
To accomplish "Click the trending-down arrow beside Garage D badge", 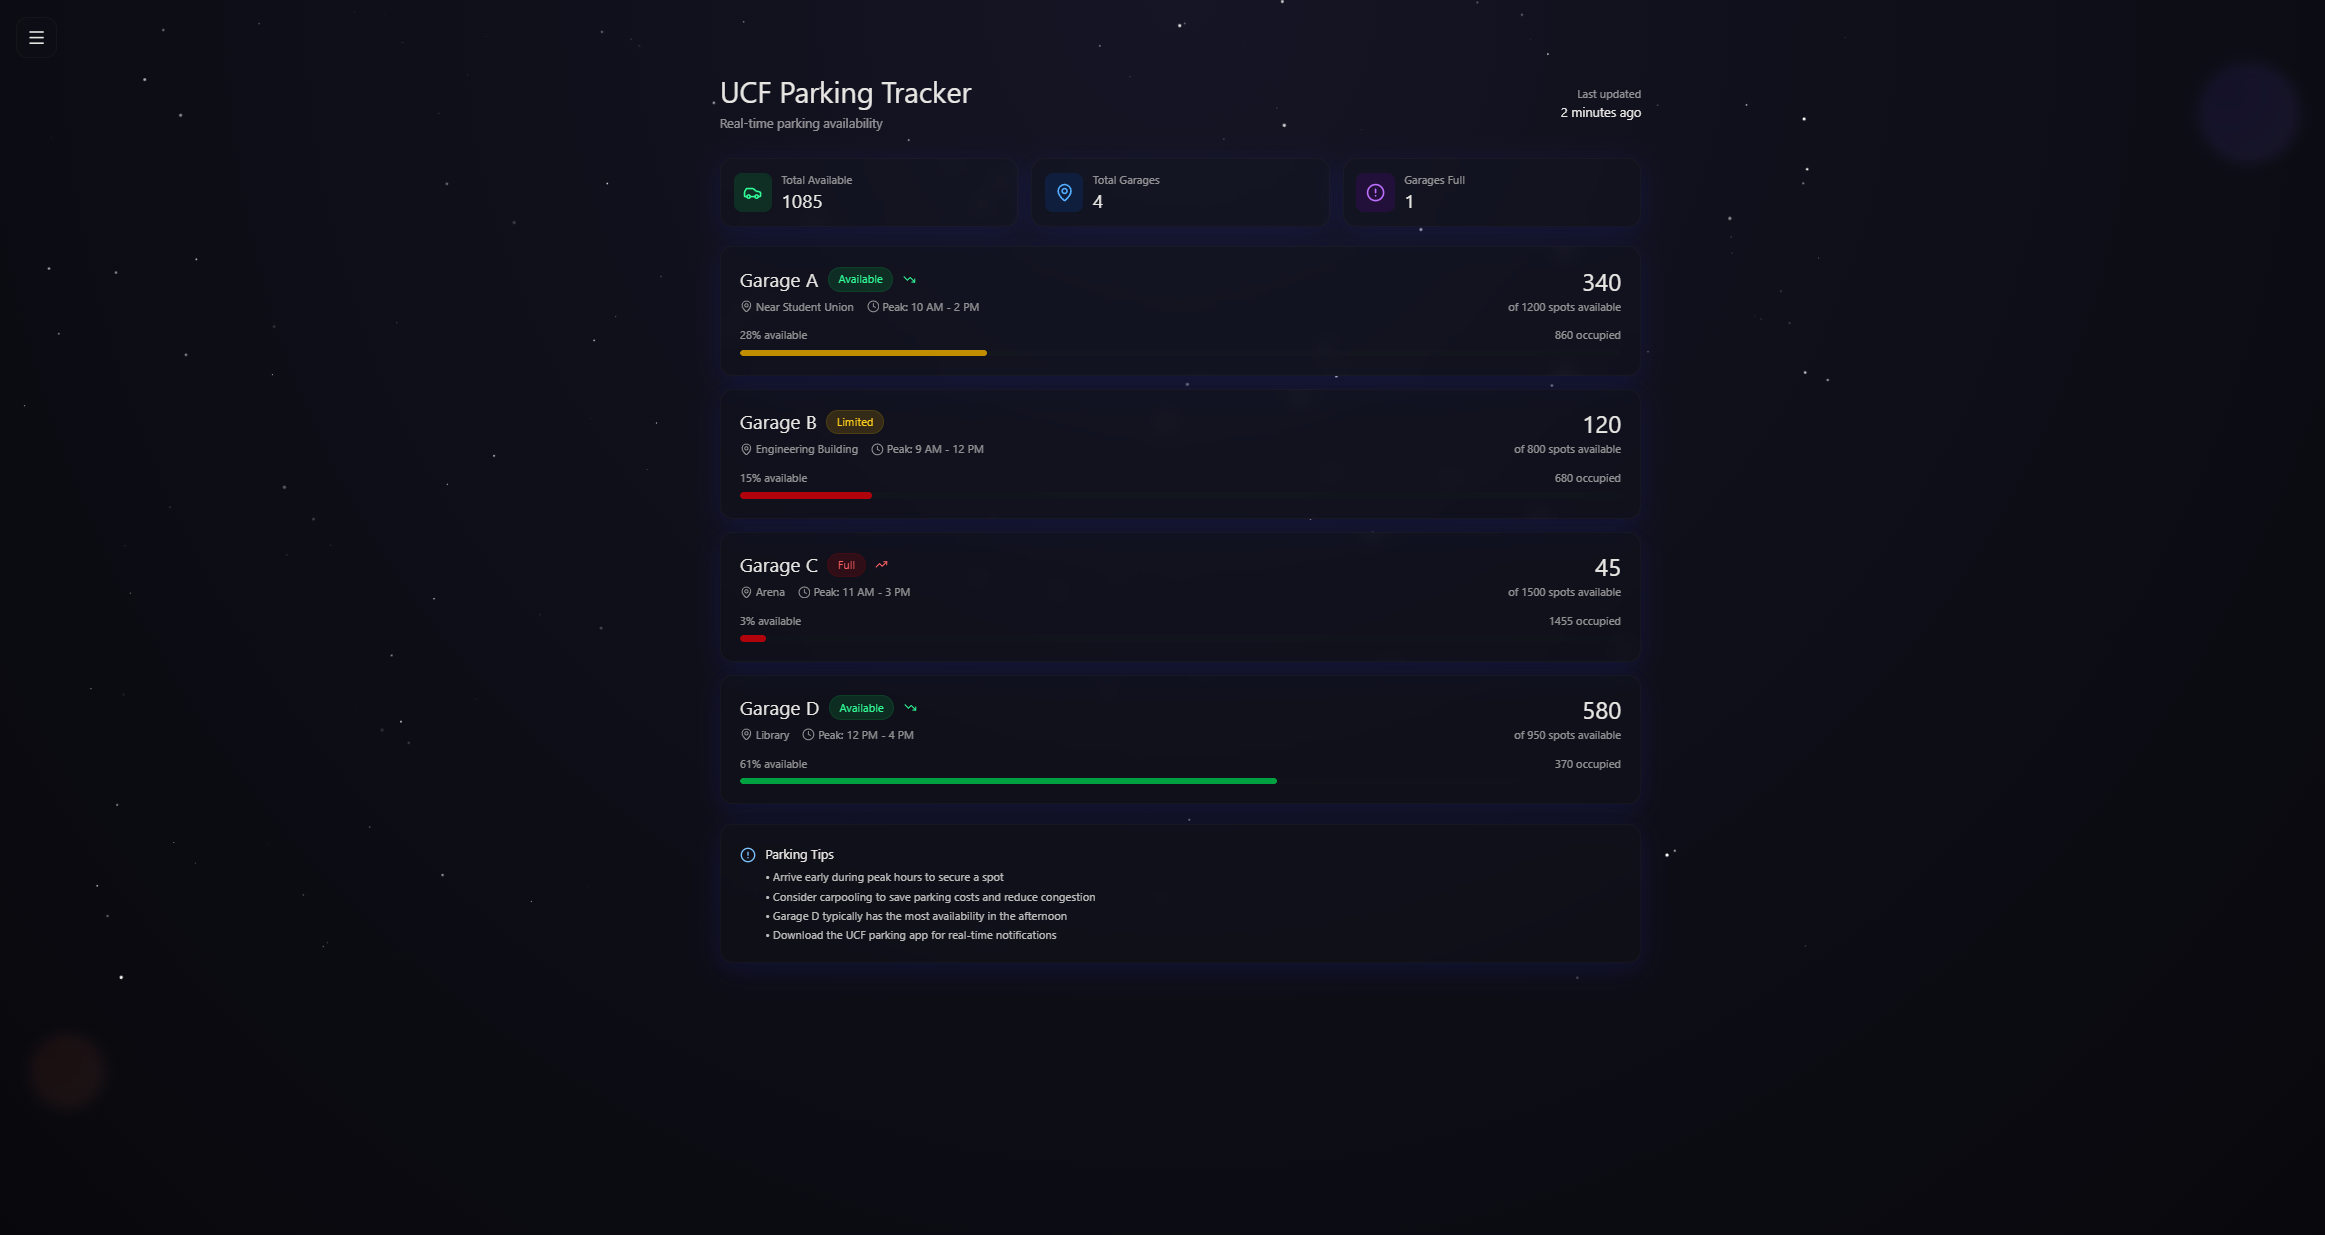I will click(909, 707).
